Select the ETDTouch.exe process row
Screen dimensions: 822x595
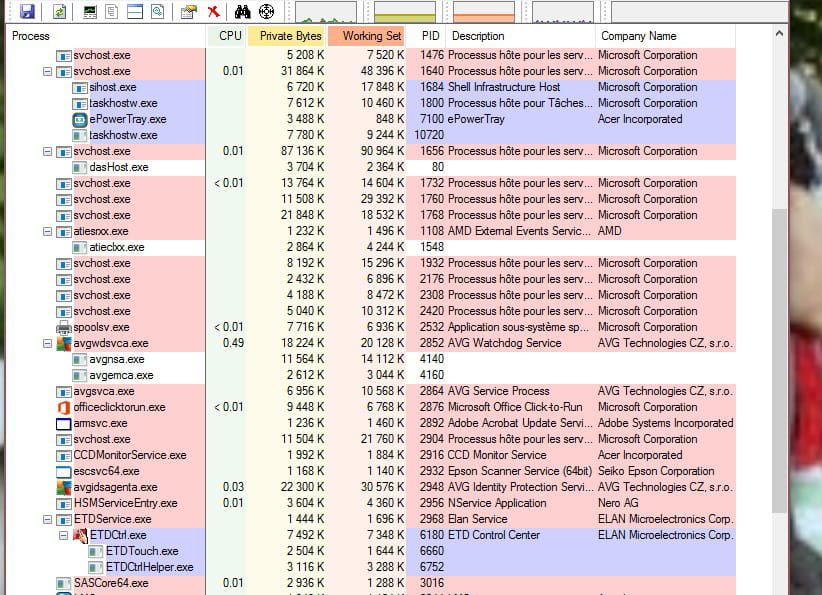point(371,551)
